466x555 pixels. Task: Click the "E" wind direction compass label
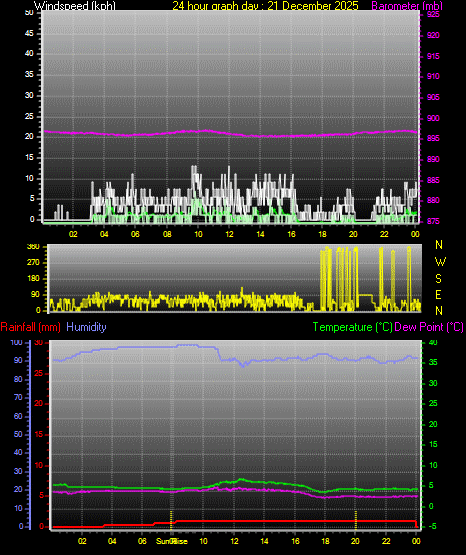[x=438, y=294]
